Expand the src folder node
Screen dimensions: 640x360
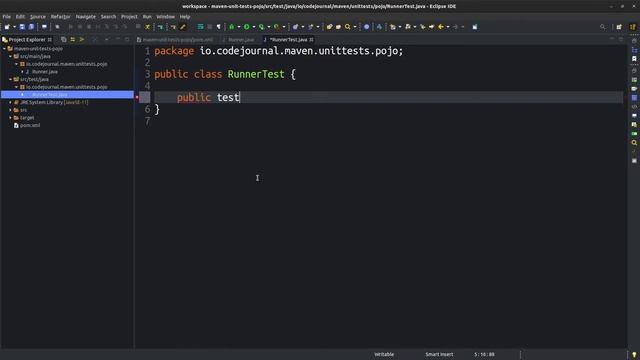pos(11,110)
